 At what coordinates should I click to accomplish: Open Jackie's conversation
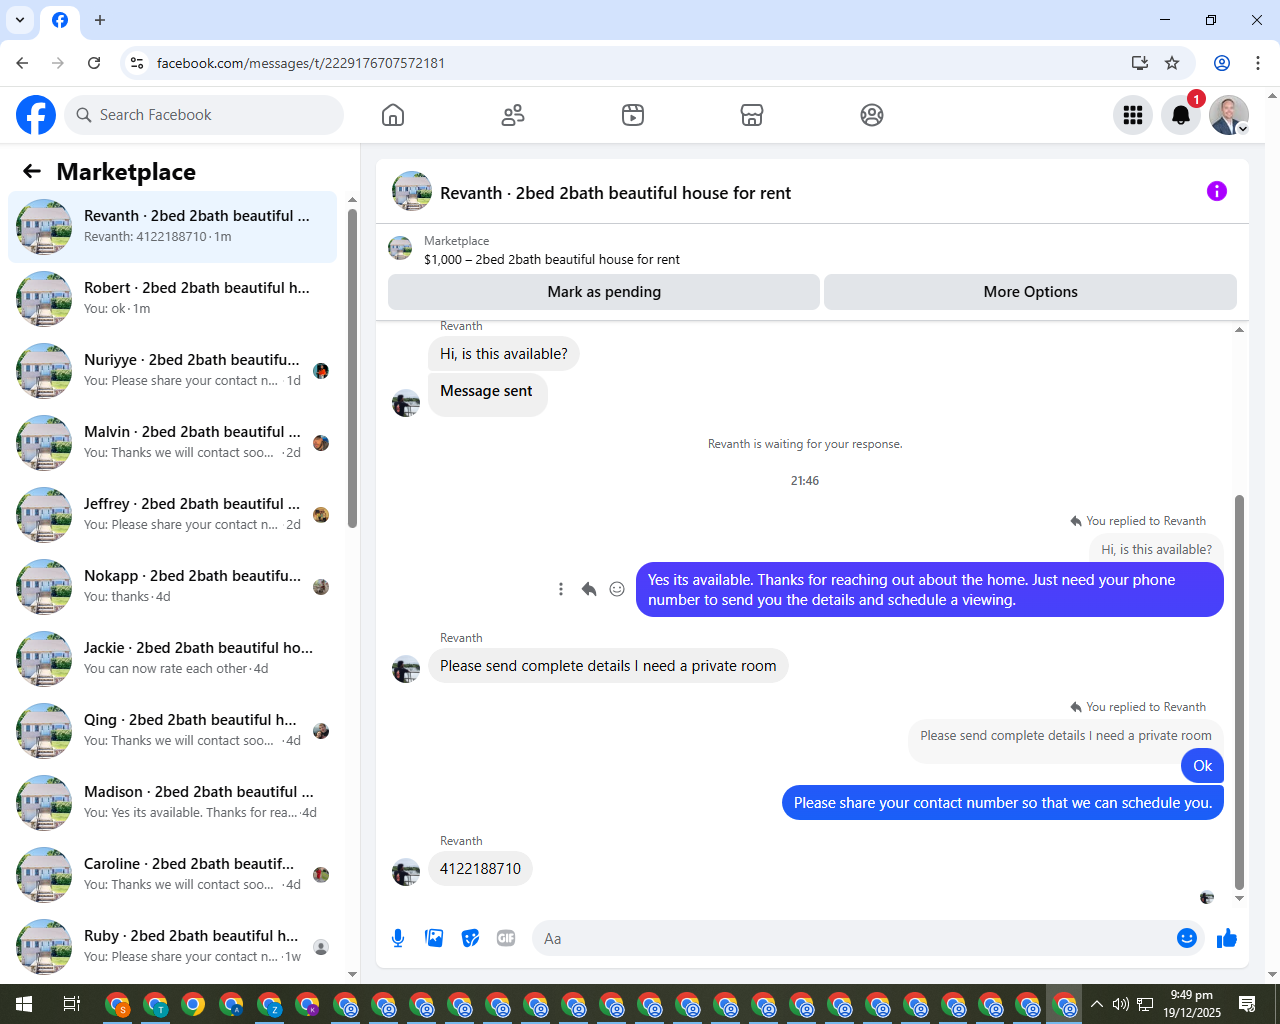(172, 658)
